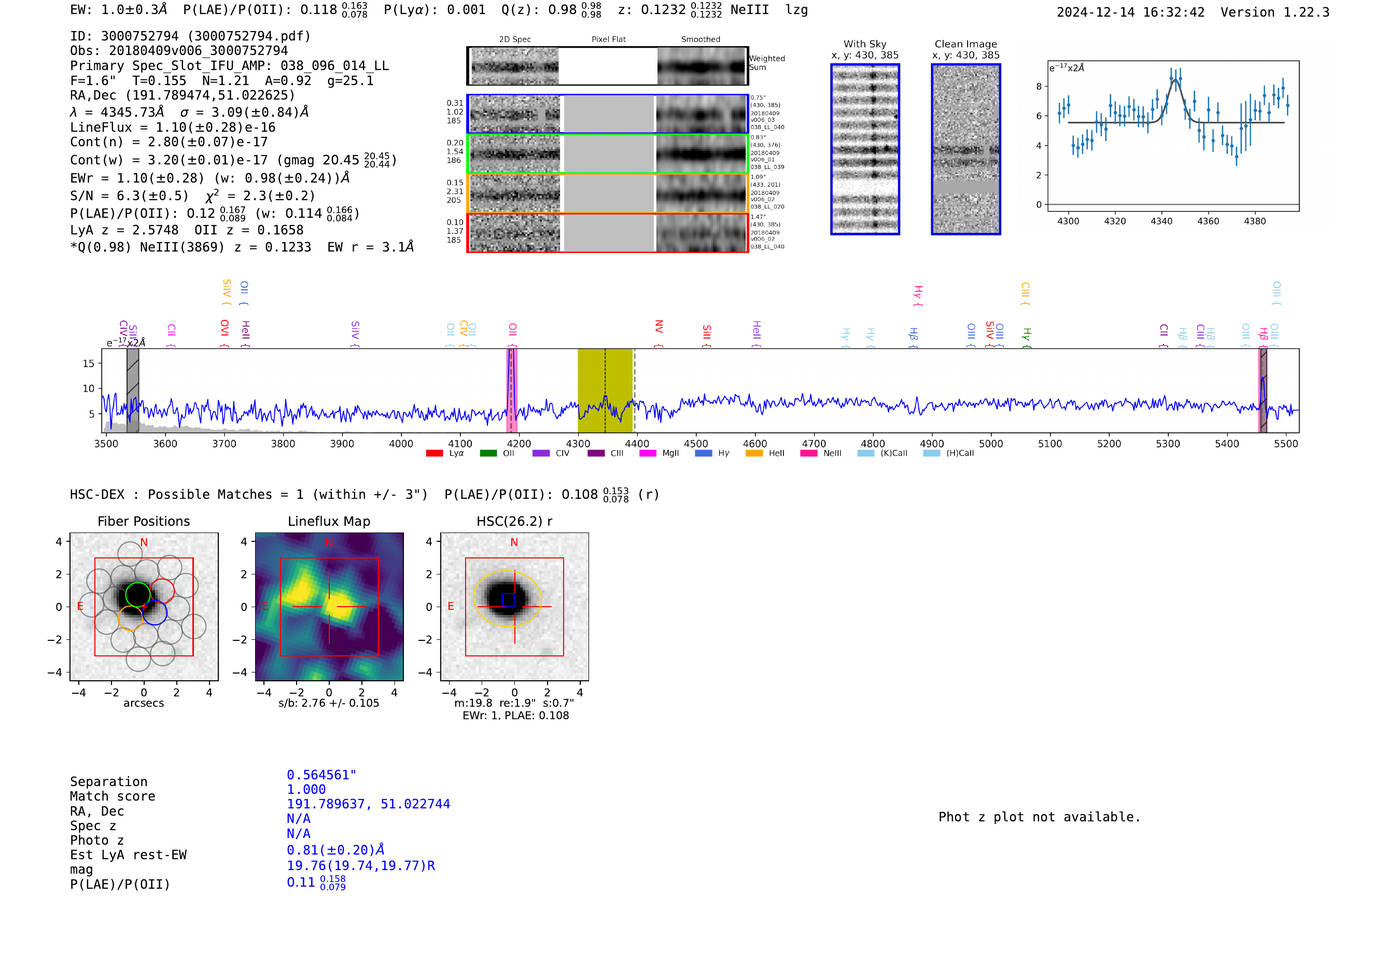Click the (H)CaII legend swatch
Screen dimensions: 1400x953
click(x=931, y=453)
